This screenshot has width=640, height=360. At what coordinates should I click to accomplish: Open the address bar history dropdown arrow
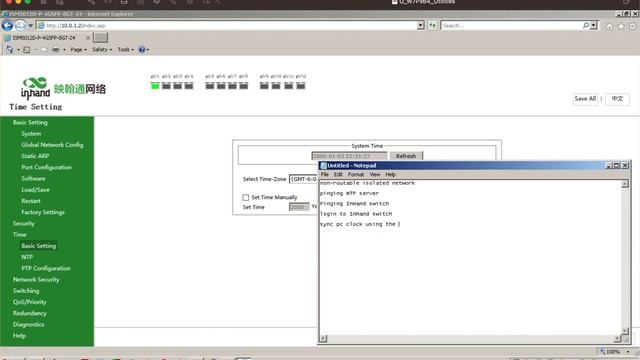[x=420, y=25]
